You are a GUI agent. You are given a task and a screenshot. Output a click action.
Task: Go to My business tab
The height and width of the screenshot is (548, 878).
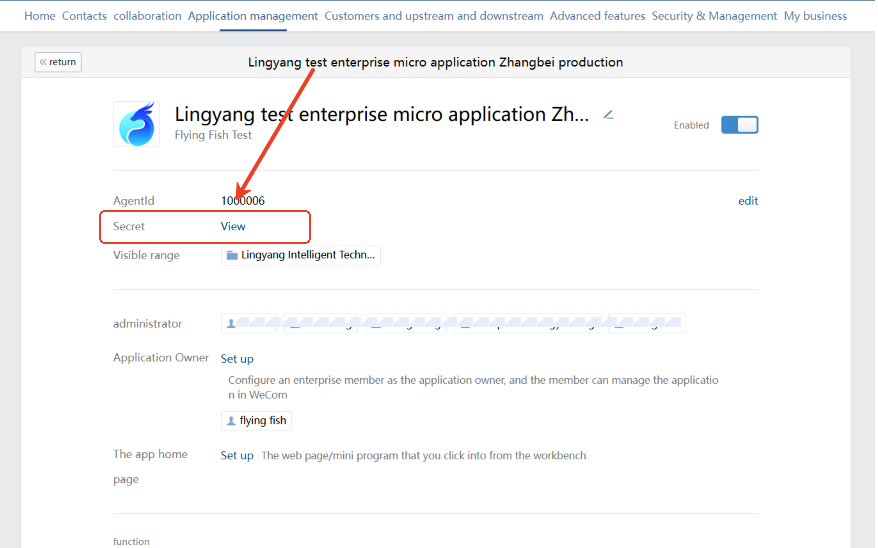point(815,16)
